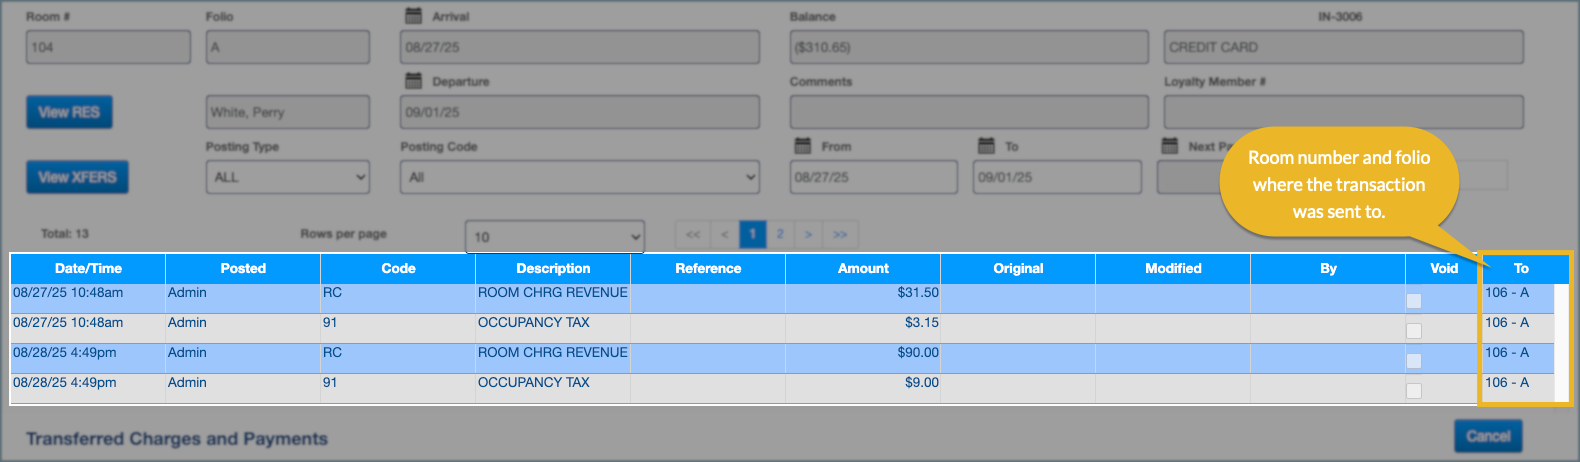Screen dimensions: 1580x462
Task: Tick Void checkbox for $90.00 room charge
Action: tap(1414, 361)
